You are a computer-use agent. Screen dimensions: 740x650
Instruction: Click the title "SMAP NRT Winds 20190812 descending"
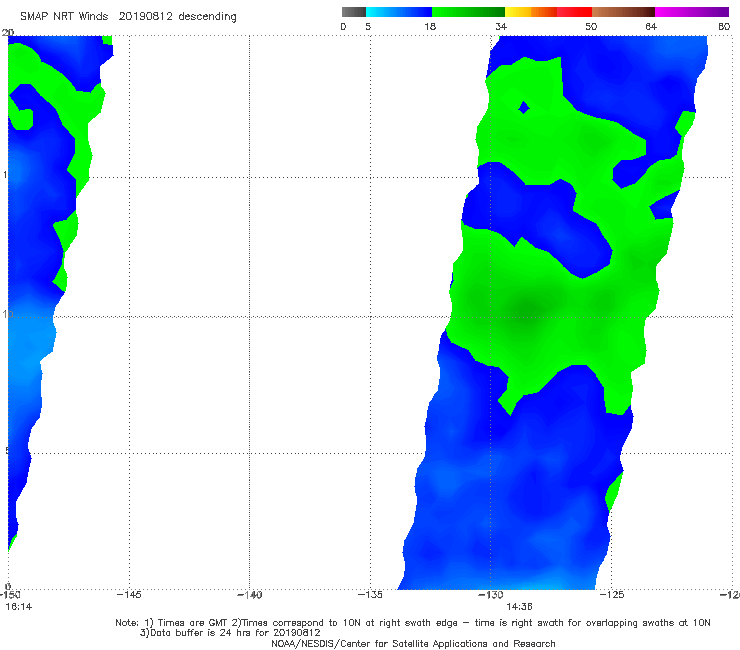click(128, 16)
